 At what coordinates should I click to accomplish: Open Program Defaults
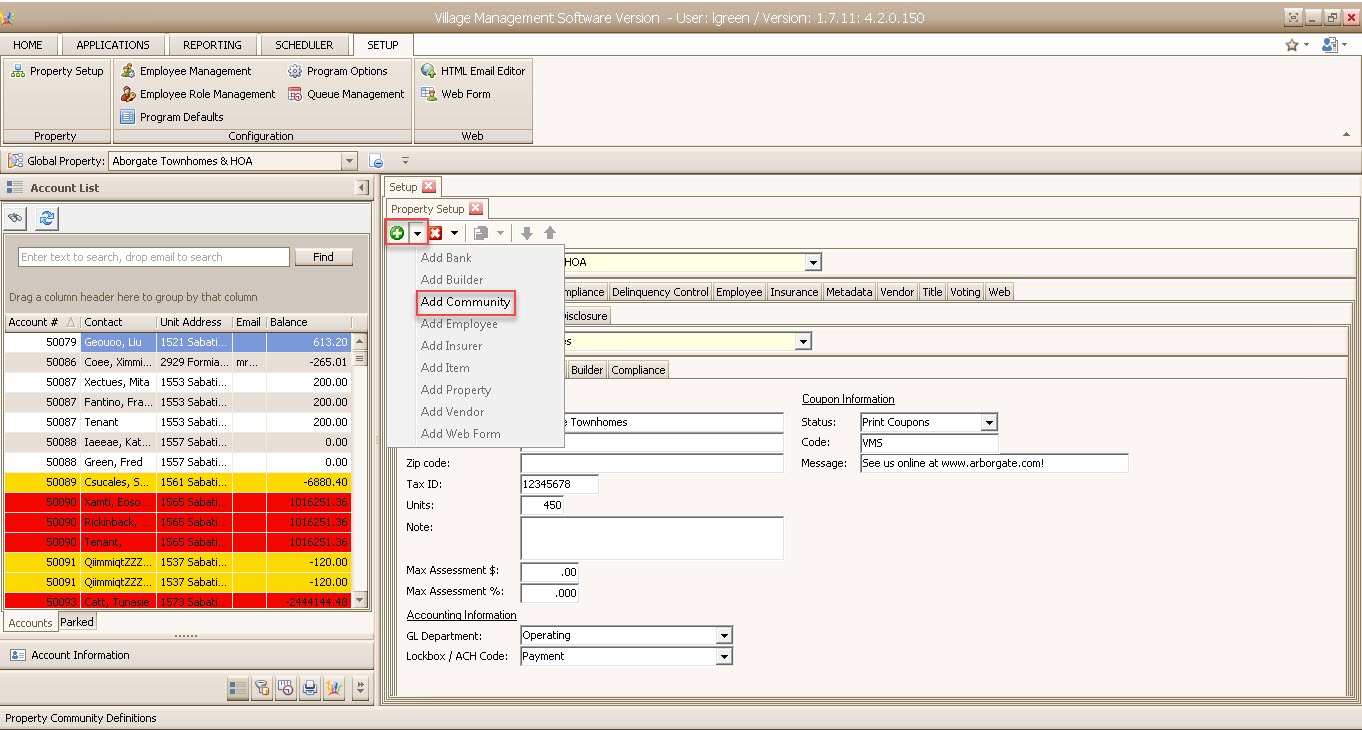point(172,117)
